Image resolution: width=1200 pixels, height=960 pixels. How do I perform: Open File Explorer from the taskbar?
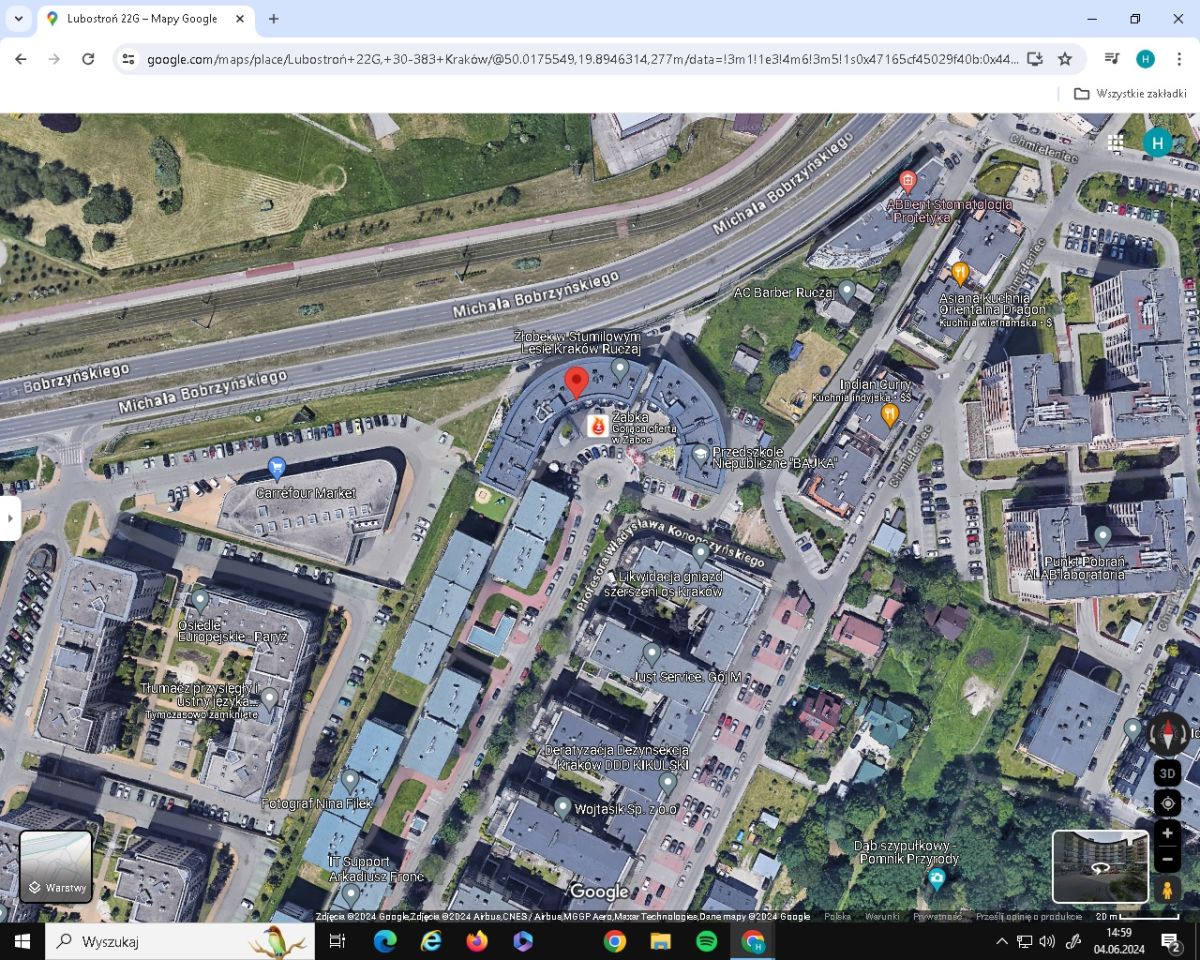pyautogui.click(x=660, y=941)
